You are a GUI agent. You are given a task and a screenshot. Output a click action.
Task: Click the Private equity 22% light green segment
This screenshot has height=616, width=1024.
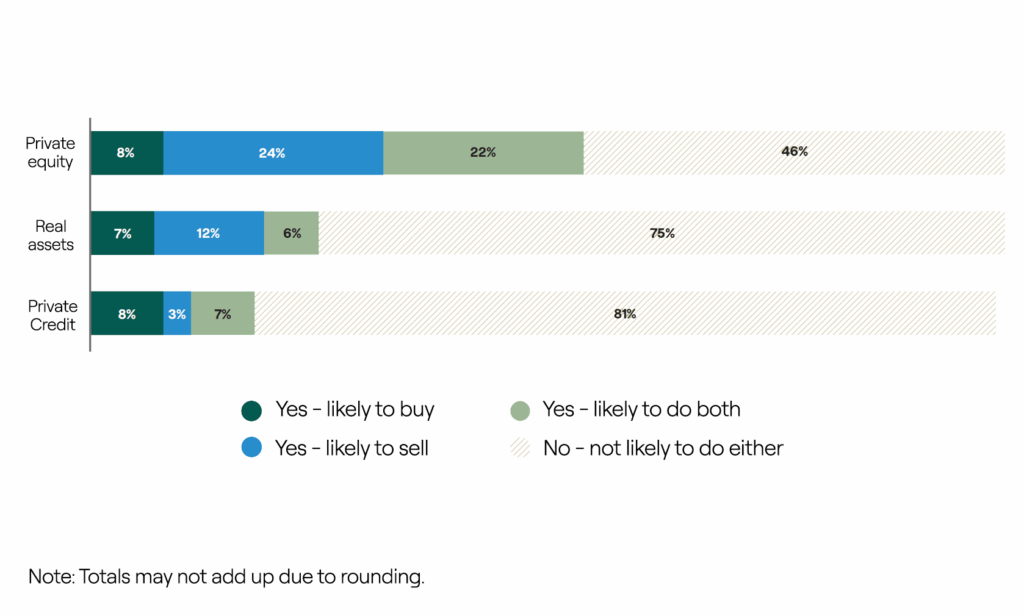click(483, 153)
